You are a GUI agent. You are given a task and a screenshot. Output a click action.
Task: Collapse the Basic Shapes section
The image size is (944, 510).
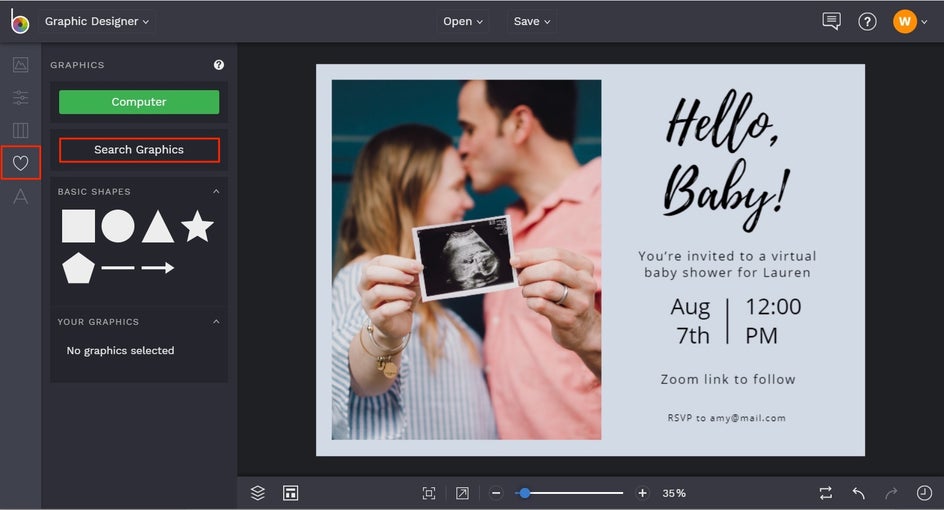coord(216,192)
